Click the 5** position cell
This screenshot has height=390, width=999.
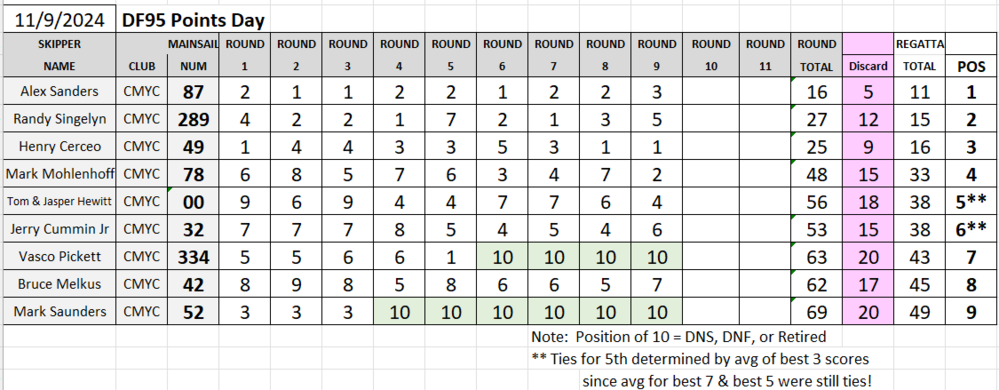[x=971, y=202]
